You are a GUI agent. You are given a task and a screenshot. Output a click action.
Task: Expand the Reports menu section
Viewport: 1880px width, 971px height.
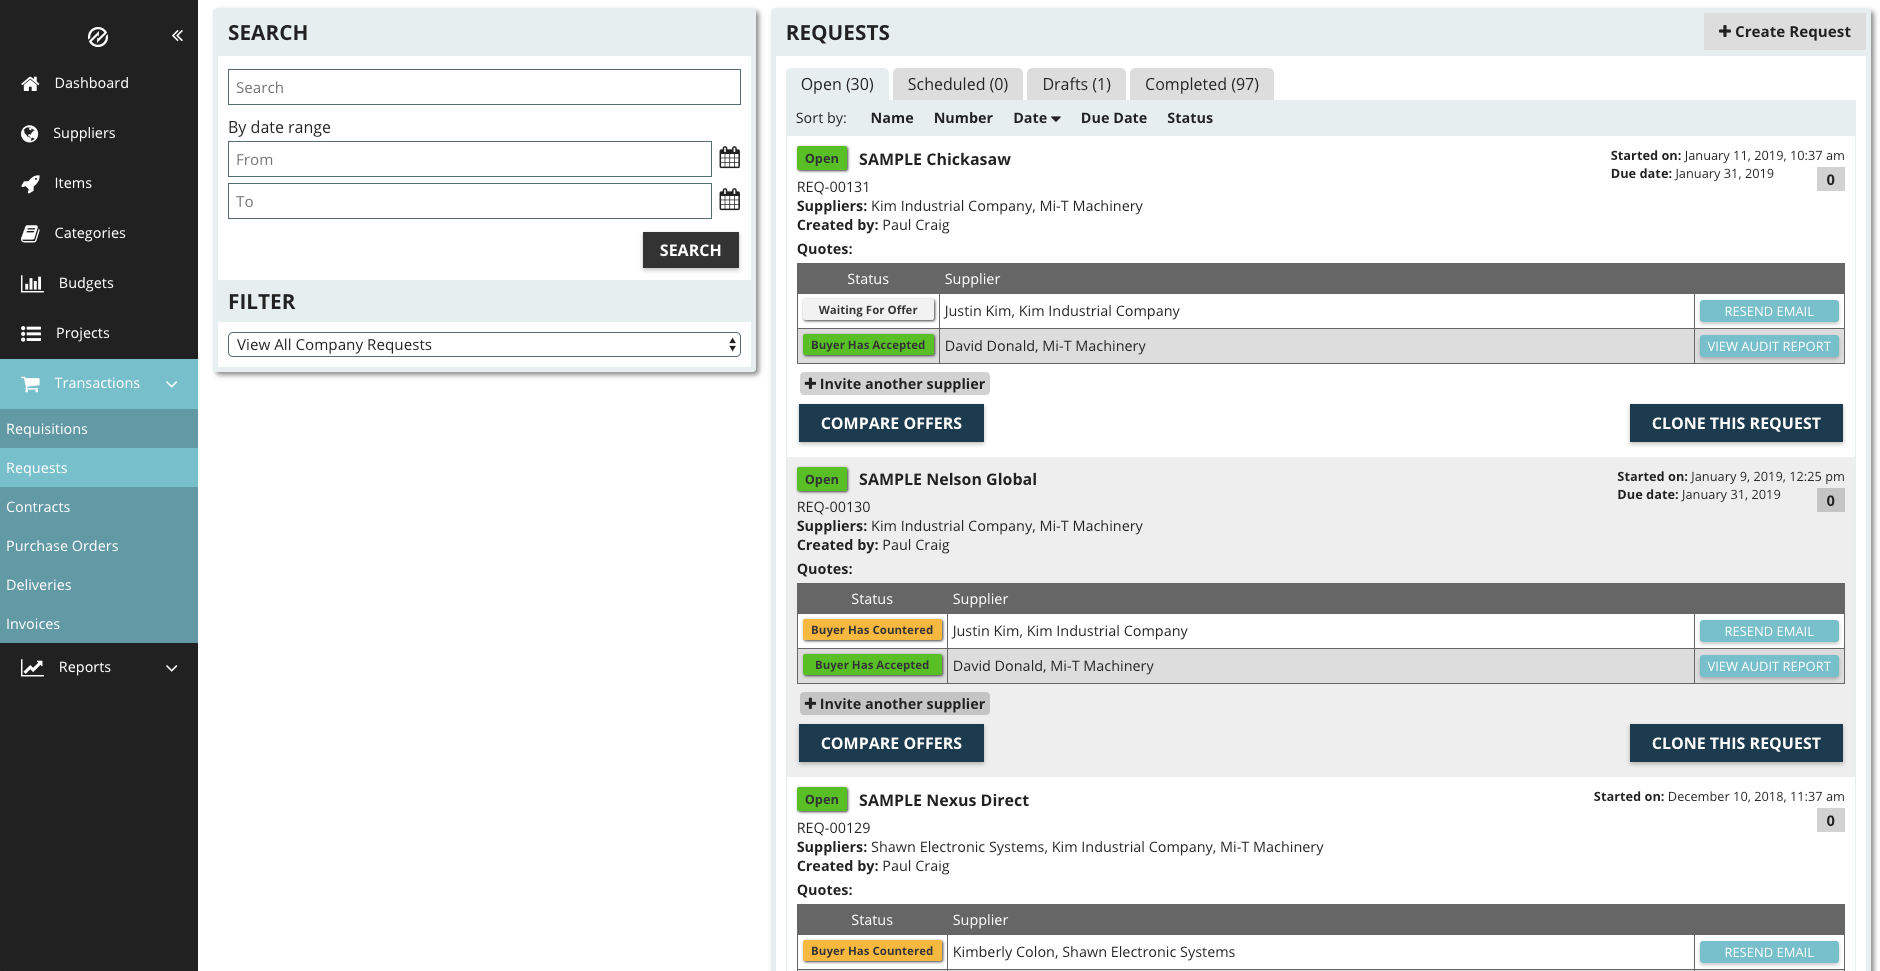171,667
